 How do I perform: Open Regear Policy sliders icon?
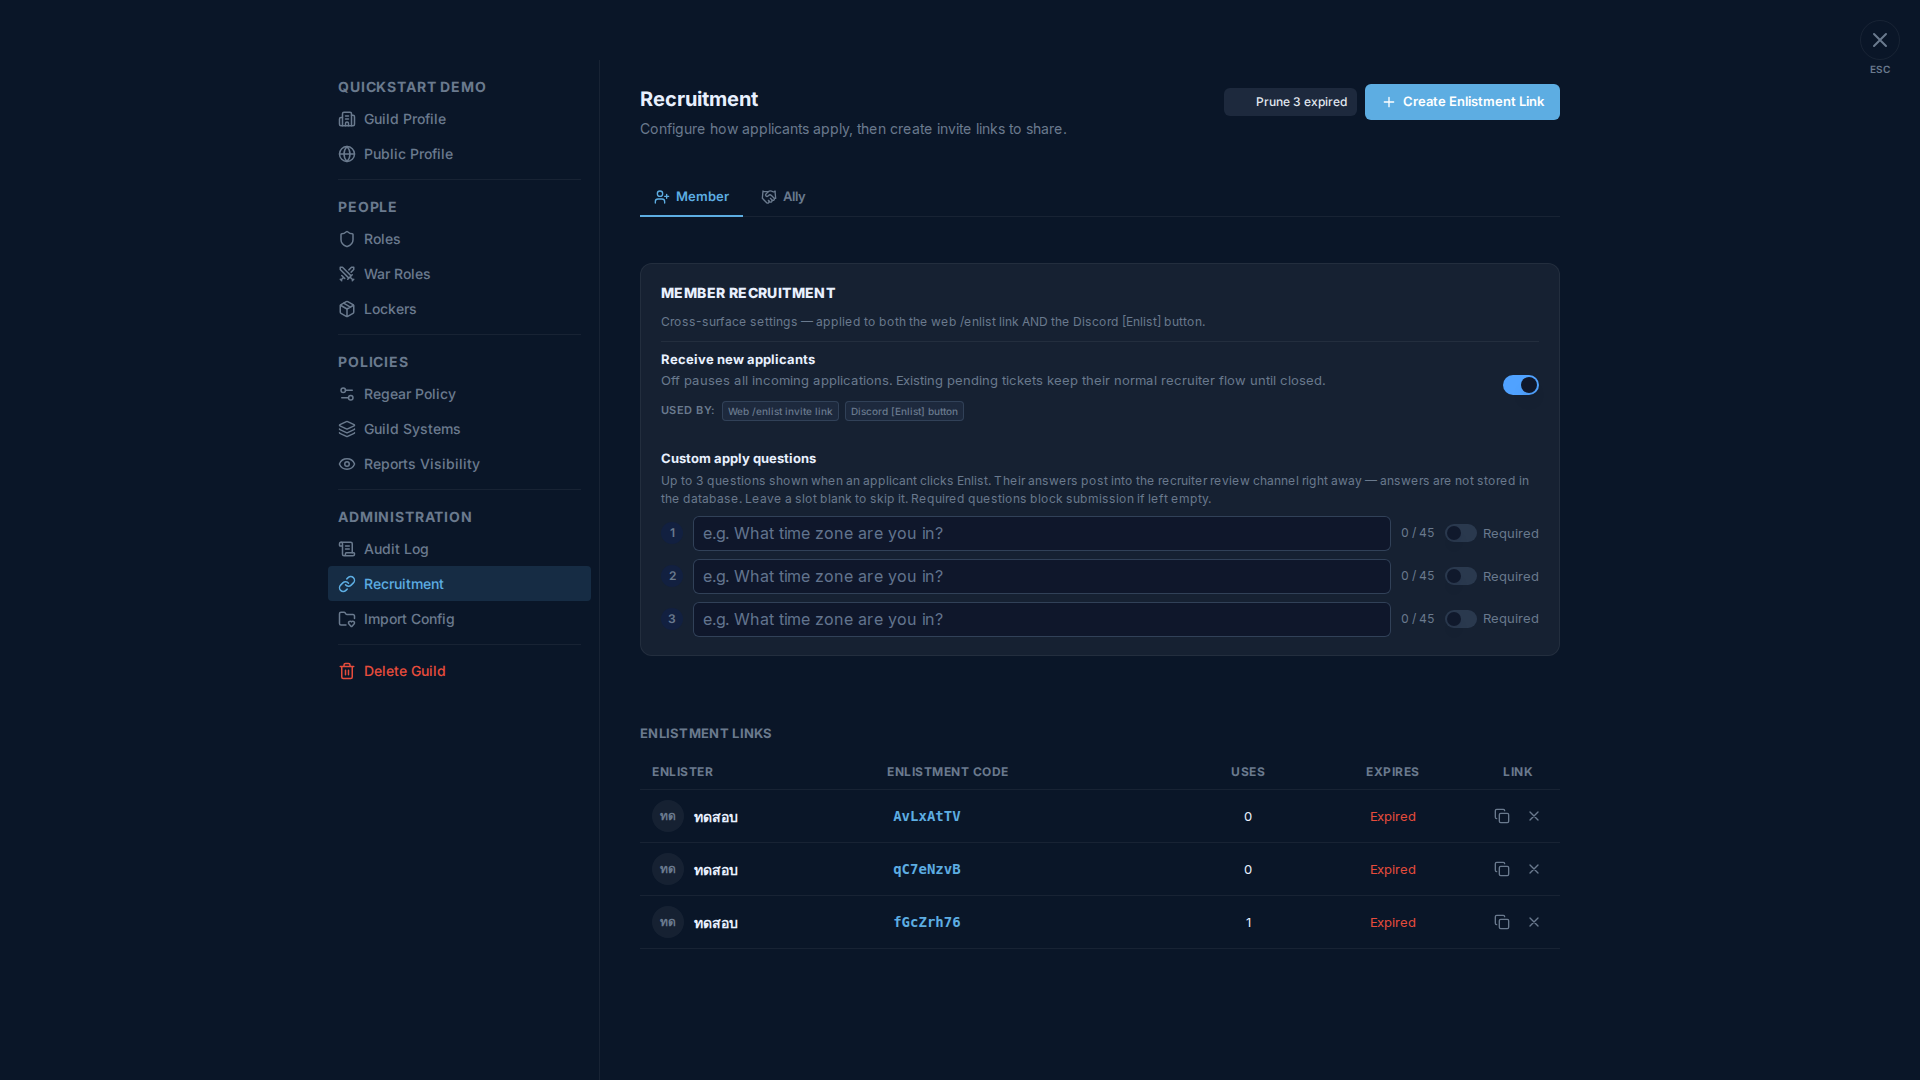click(347, 394)
